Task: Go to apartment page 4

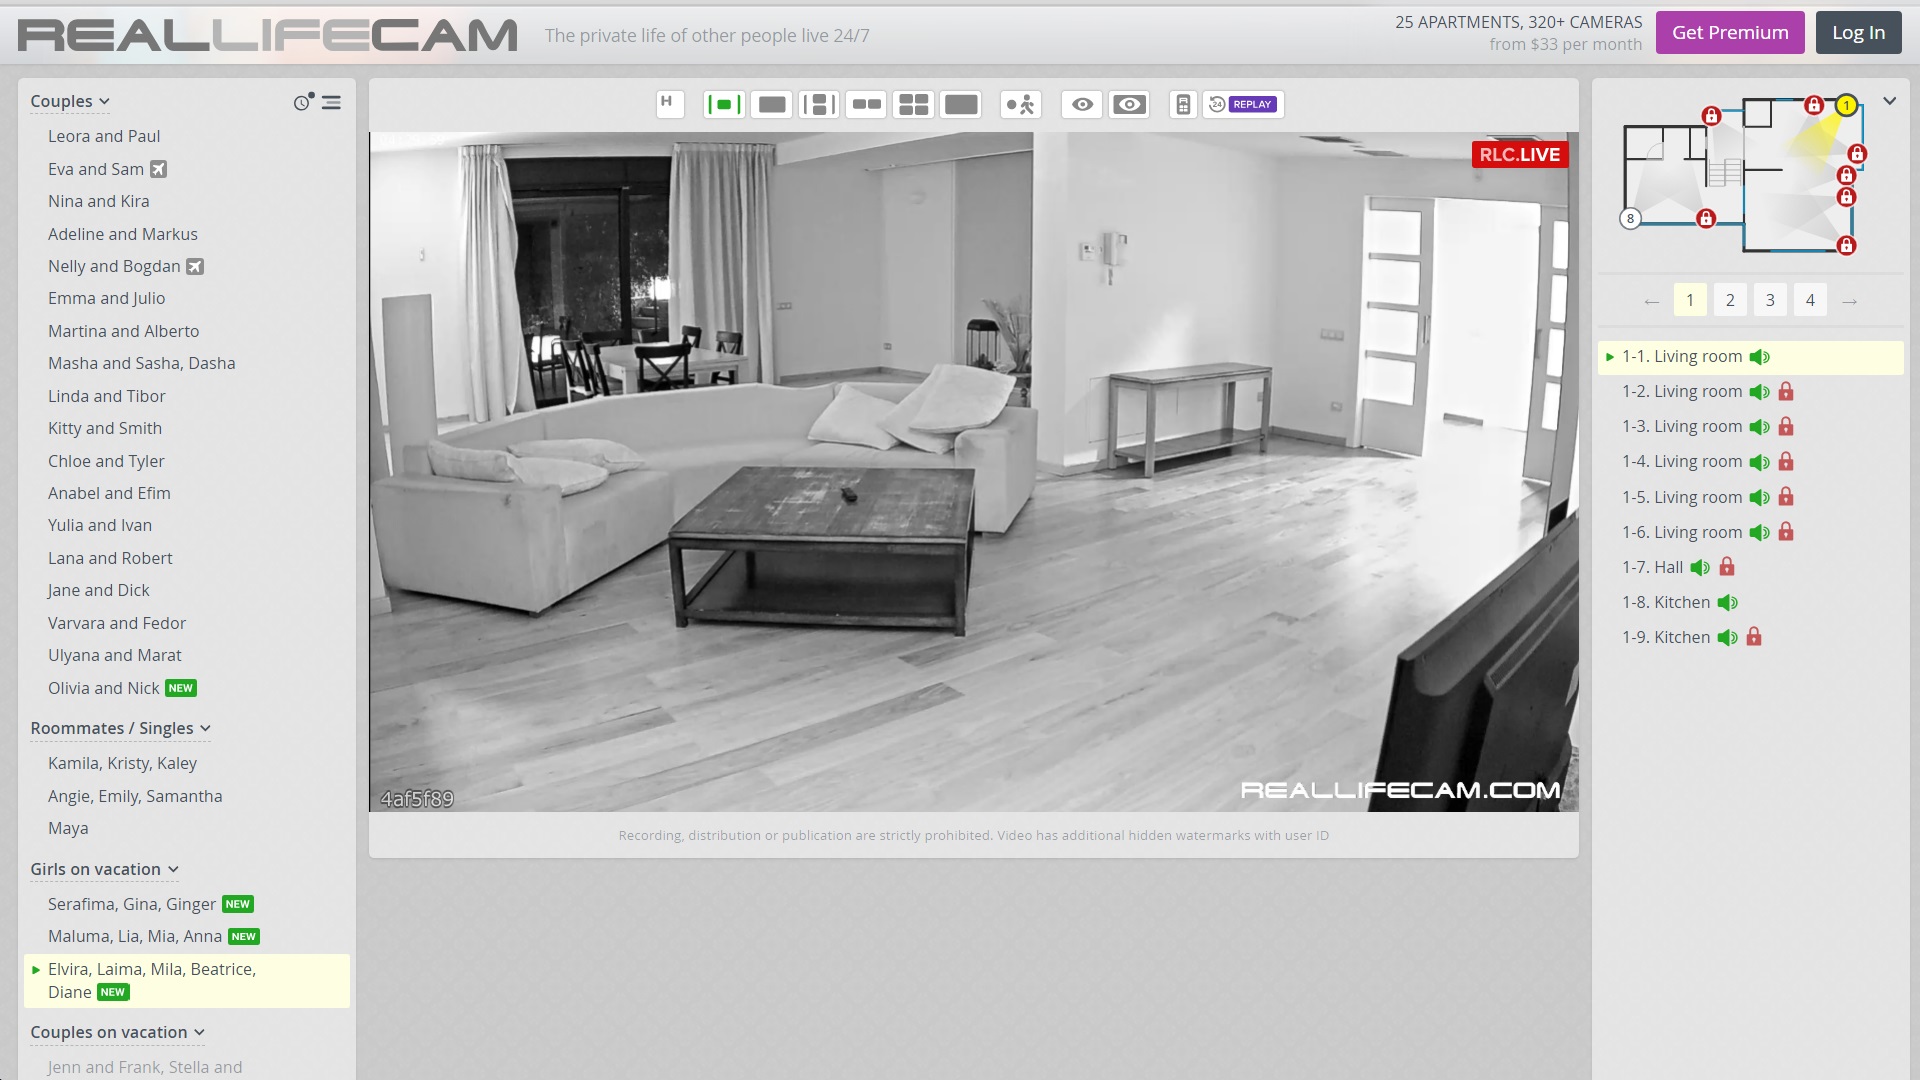Action: pyautogui.click(x=1810, y=300)
